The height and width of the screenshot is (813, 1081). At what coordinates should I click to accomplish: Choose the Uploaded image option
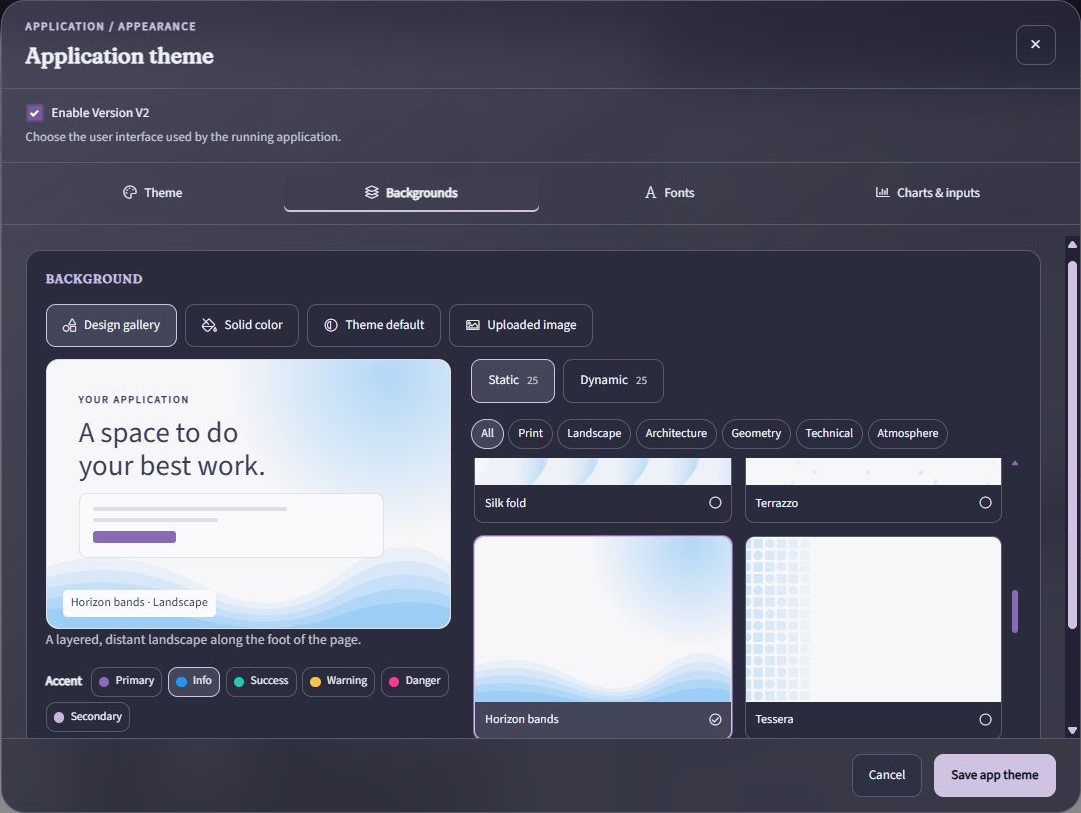(x=521, y=325)
